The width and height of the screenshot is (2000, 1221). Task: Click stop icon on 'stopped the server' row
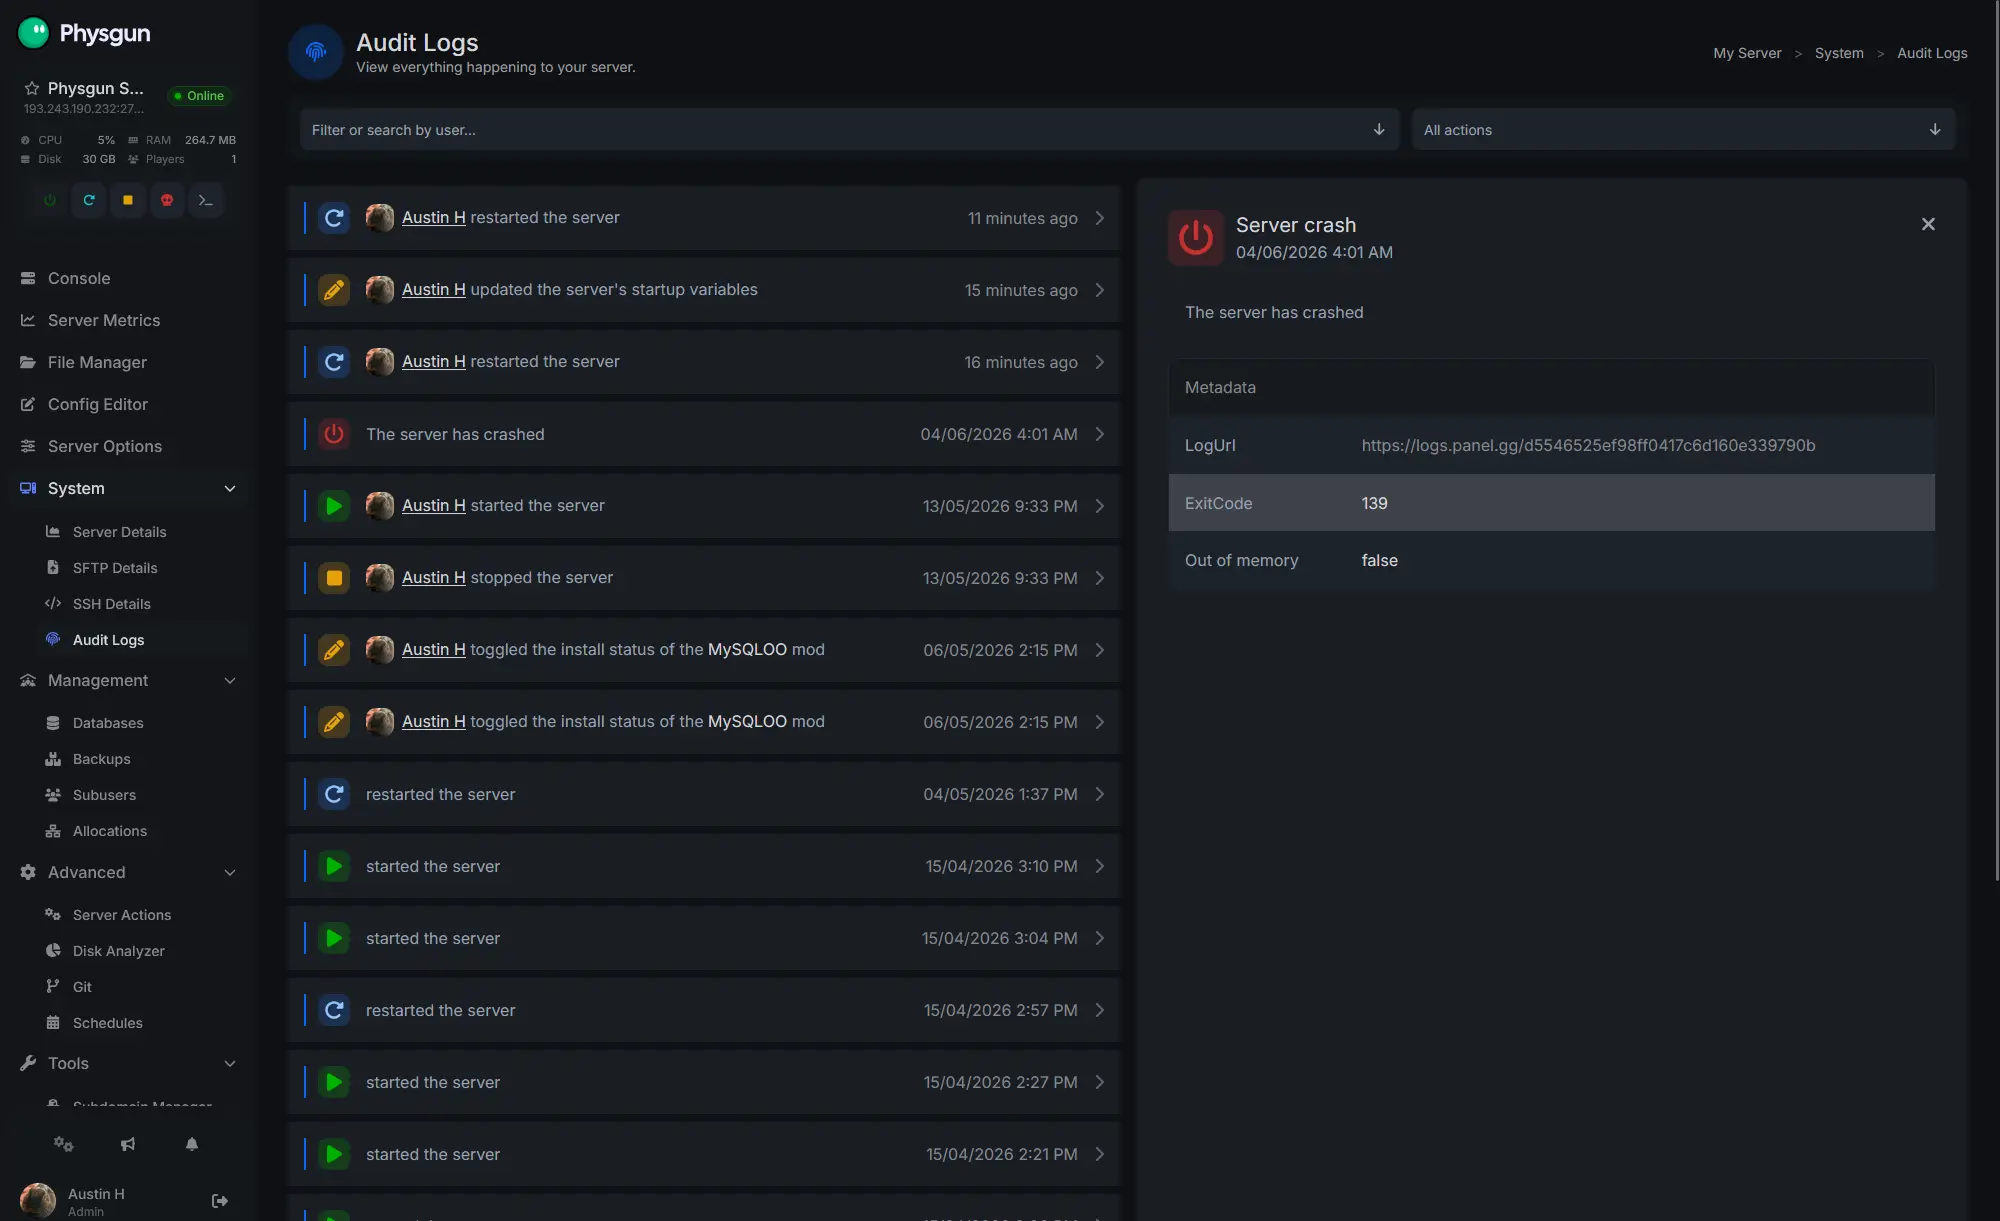coord(334,578)
